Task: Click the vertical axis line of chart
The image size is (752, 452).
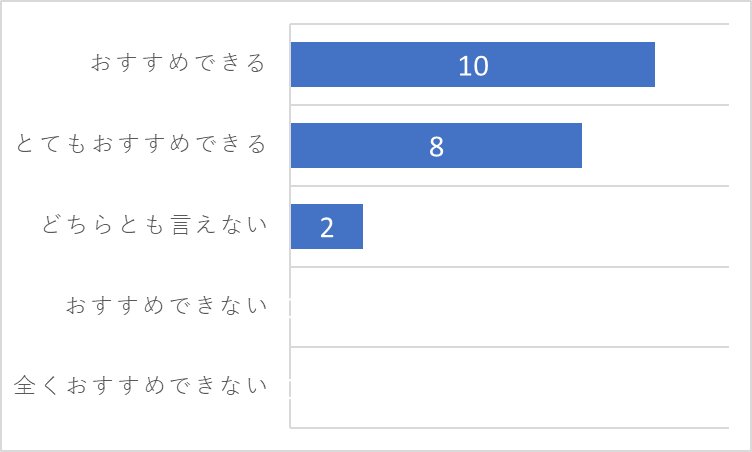Action: click(x=290, y=226)
